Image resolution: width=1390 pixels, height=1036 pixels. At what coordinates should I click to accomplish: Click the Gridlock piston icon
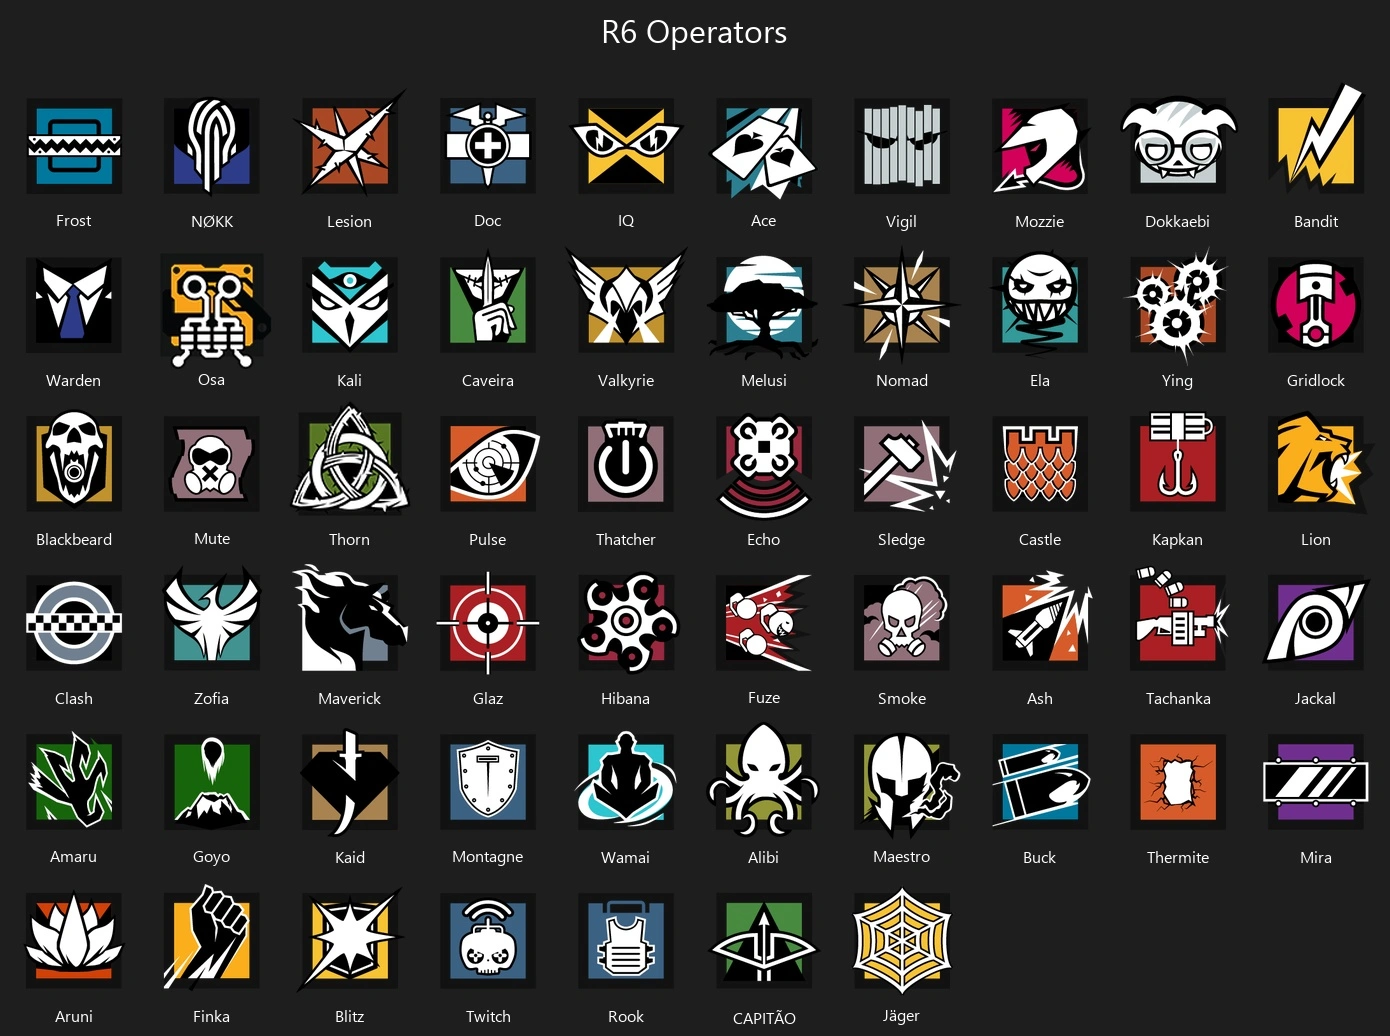[1316, 305]
